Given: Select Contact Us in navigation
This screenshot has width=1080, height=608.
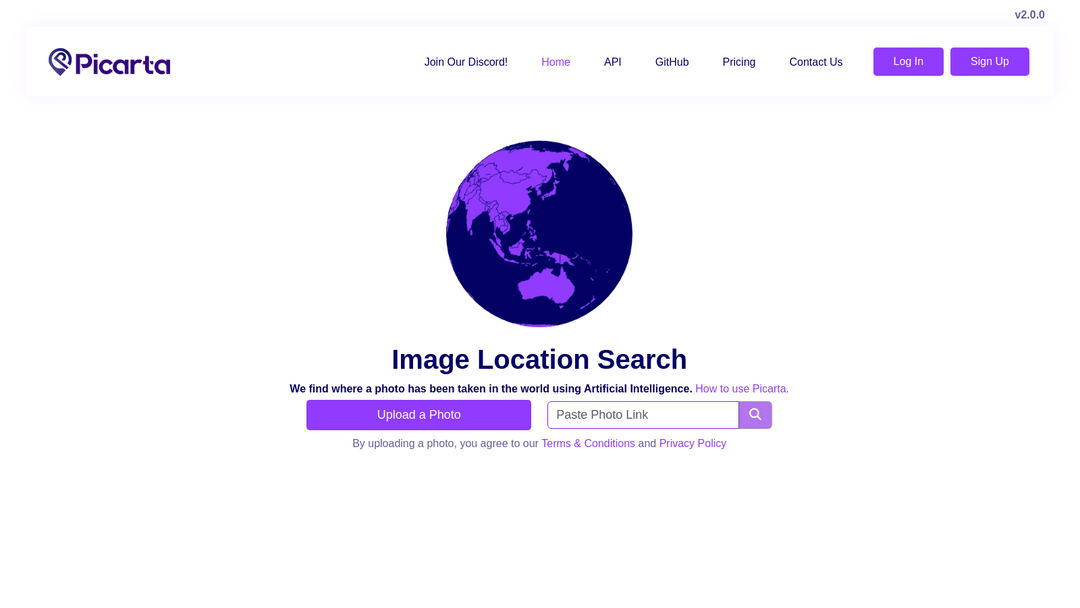Looking at the screenshot, I should click(816, 62).
